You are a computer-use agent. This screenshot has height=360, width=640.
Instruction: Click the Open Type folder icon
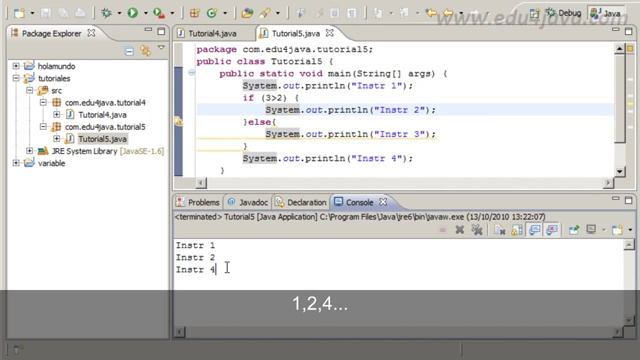tap(247, 13)
